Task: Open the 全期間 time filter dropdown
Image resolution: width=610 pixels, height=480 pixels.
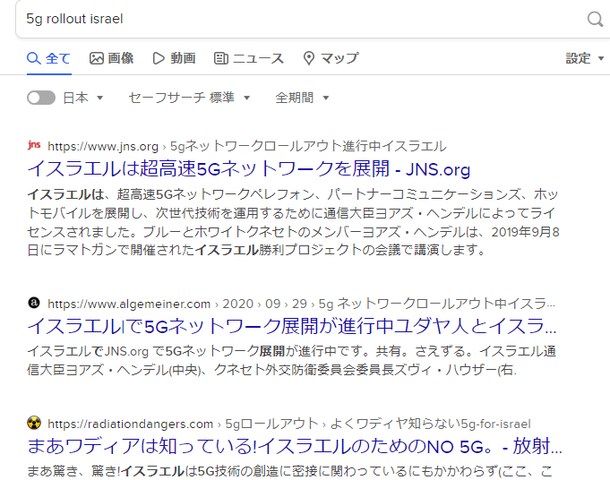Action: point(302,98)
